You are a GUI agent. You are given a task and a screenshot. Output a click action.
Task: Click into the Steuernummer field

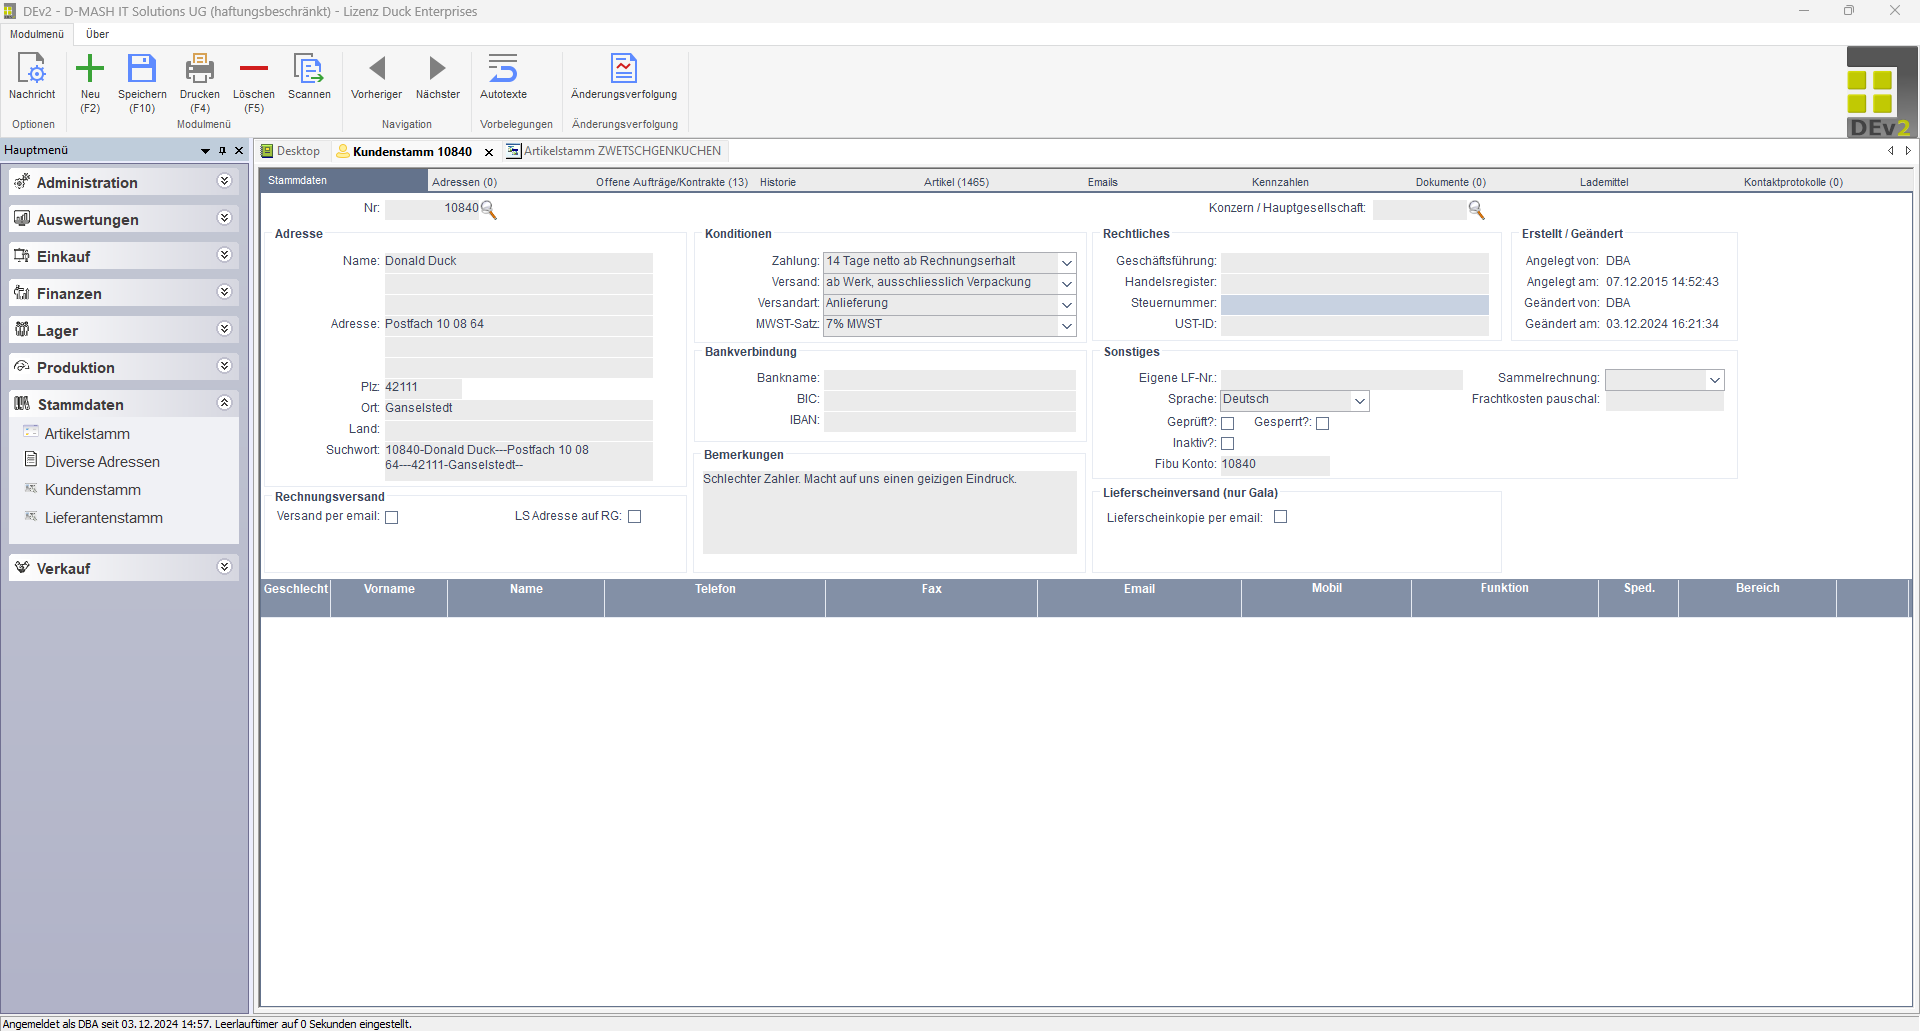tap(1354, 304)
